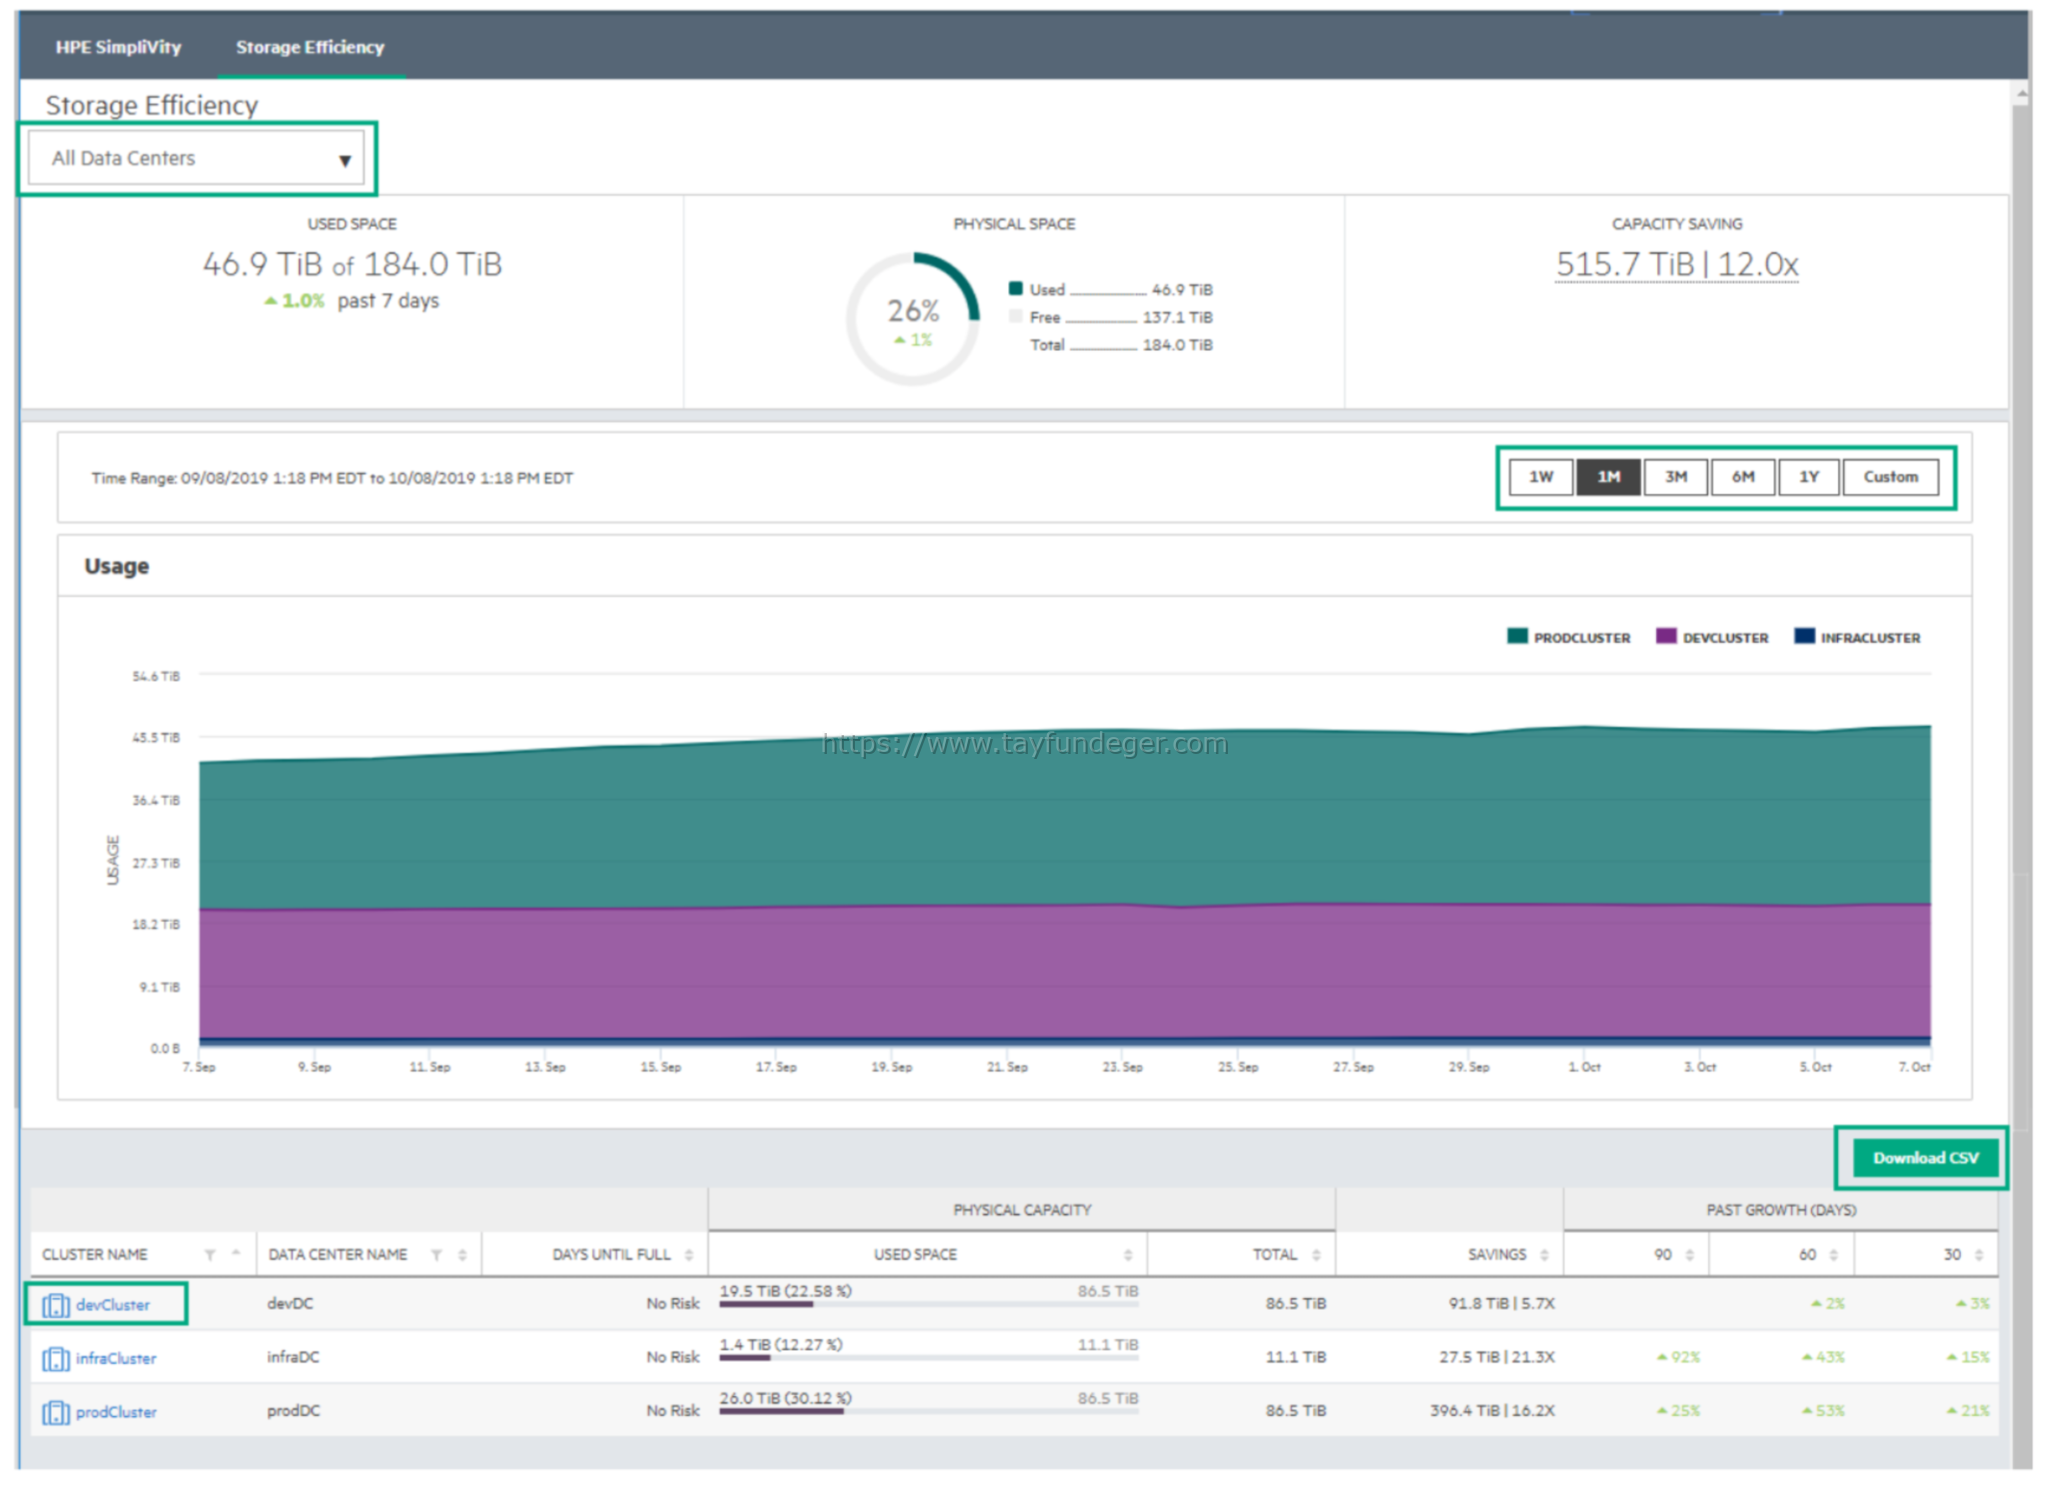Screen dimensions: 2048x1489
Task: Select the Storage Efficiency tab
Action: tap(310, 47)
